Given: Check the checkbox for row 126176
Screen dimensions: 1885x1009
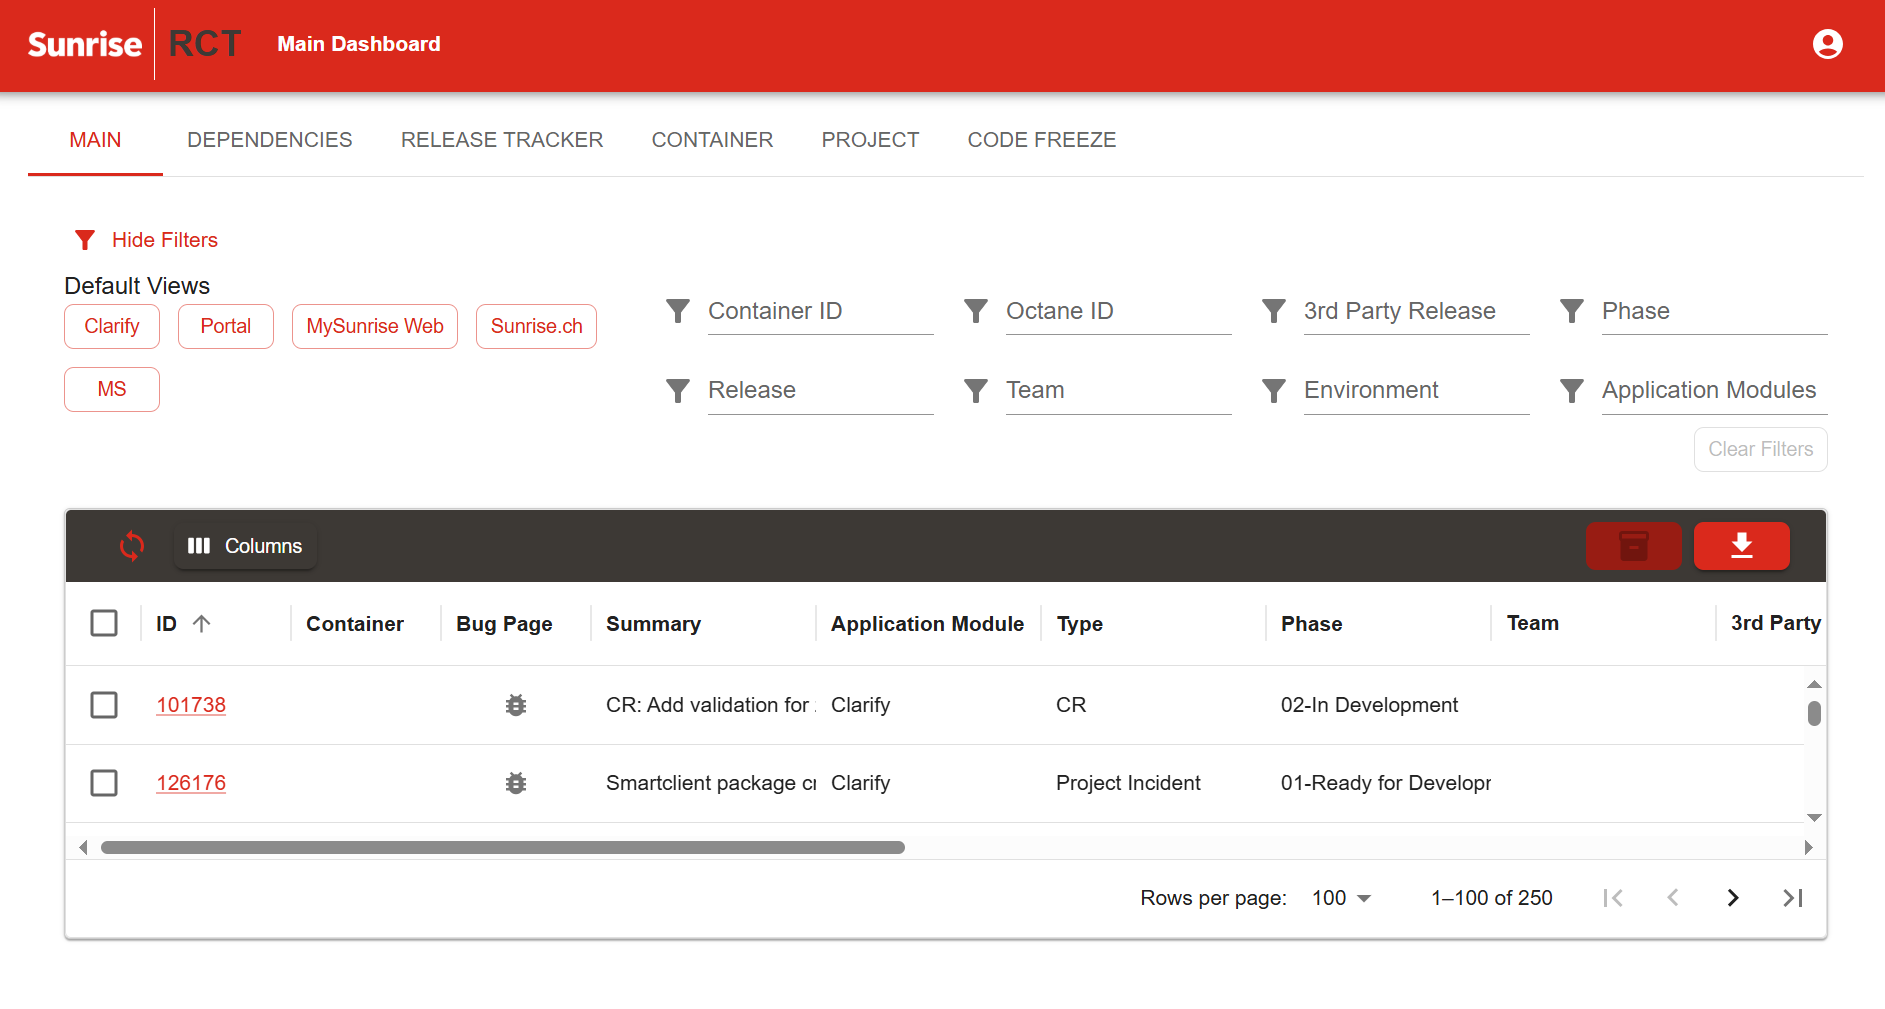Looking at the screenshot, I should pos(104,783).
